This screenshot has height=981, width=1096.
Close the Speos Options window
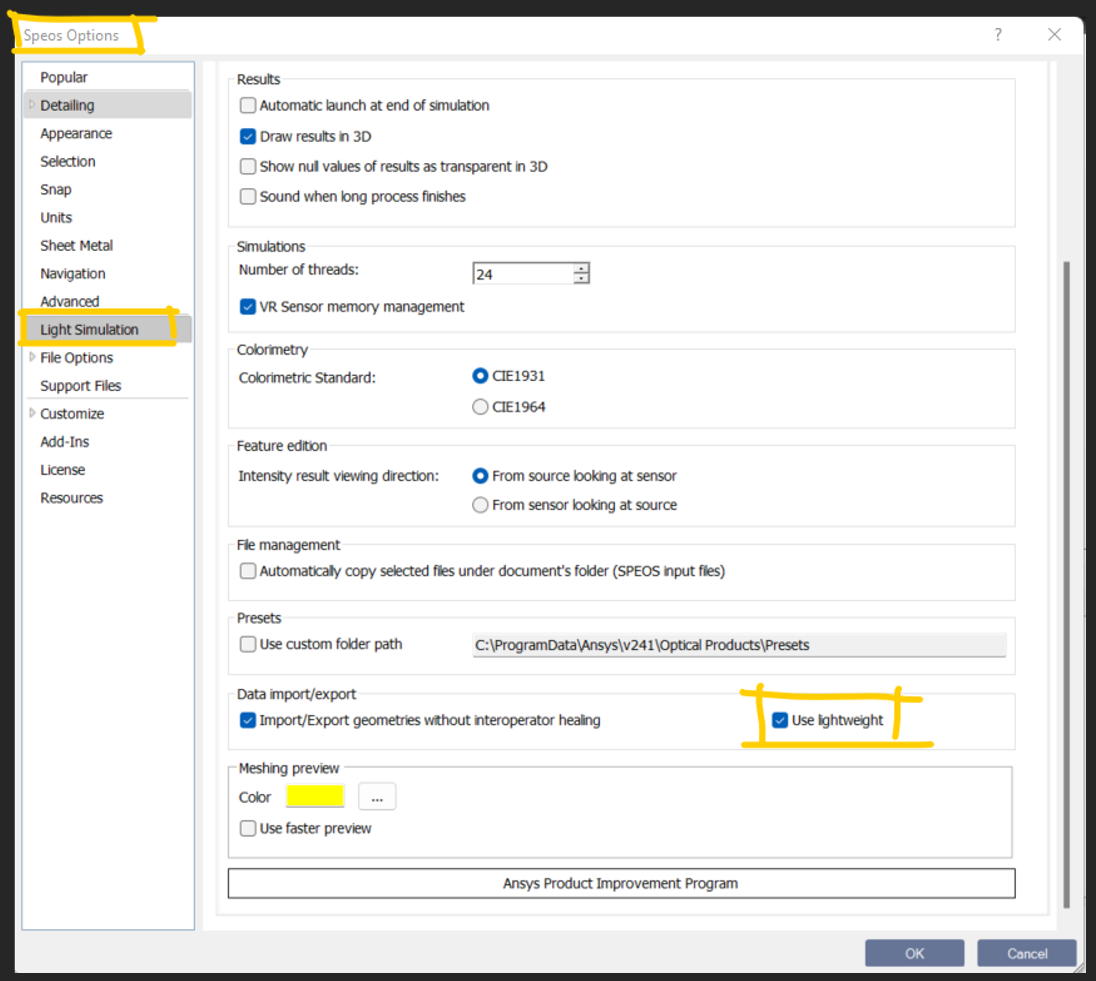1055,34
